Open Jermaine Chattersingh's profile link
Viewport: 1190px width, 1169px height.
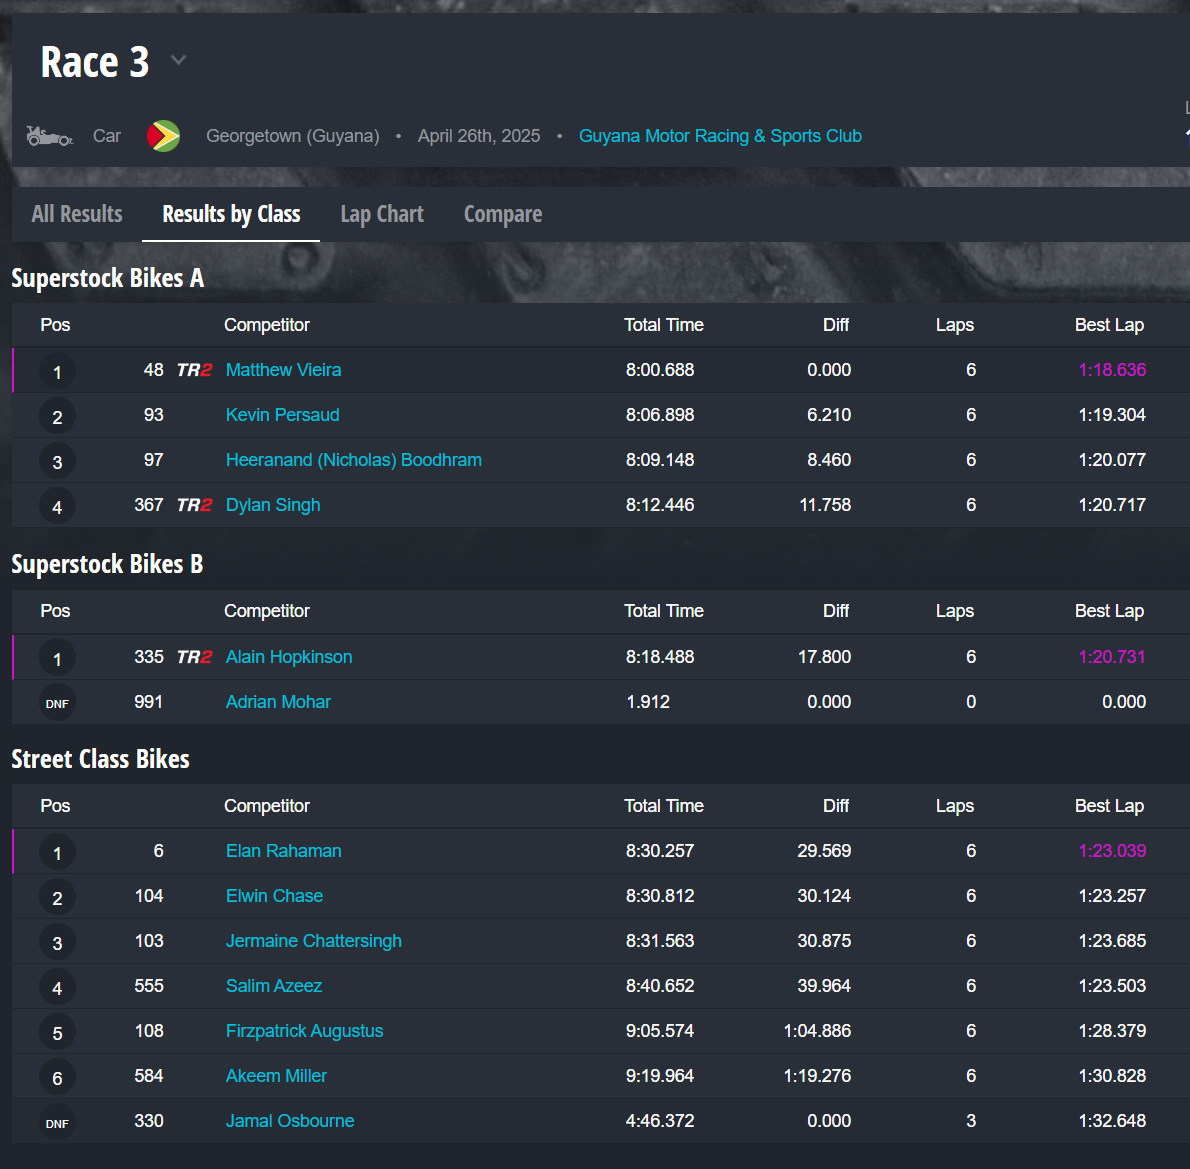314,941
